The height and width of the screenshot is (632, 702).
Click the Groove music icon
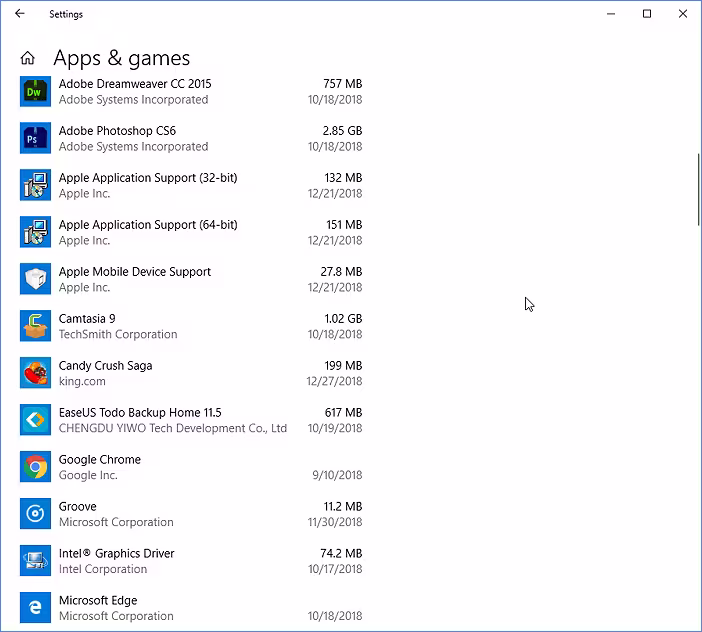[35, 514]
